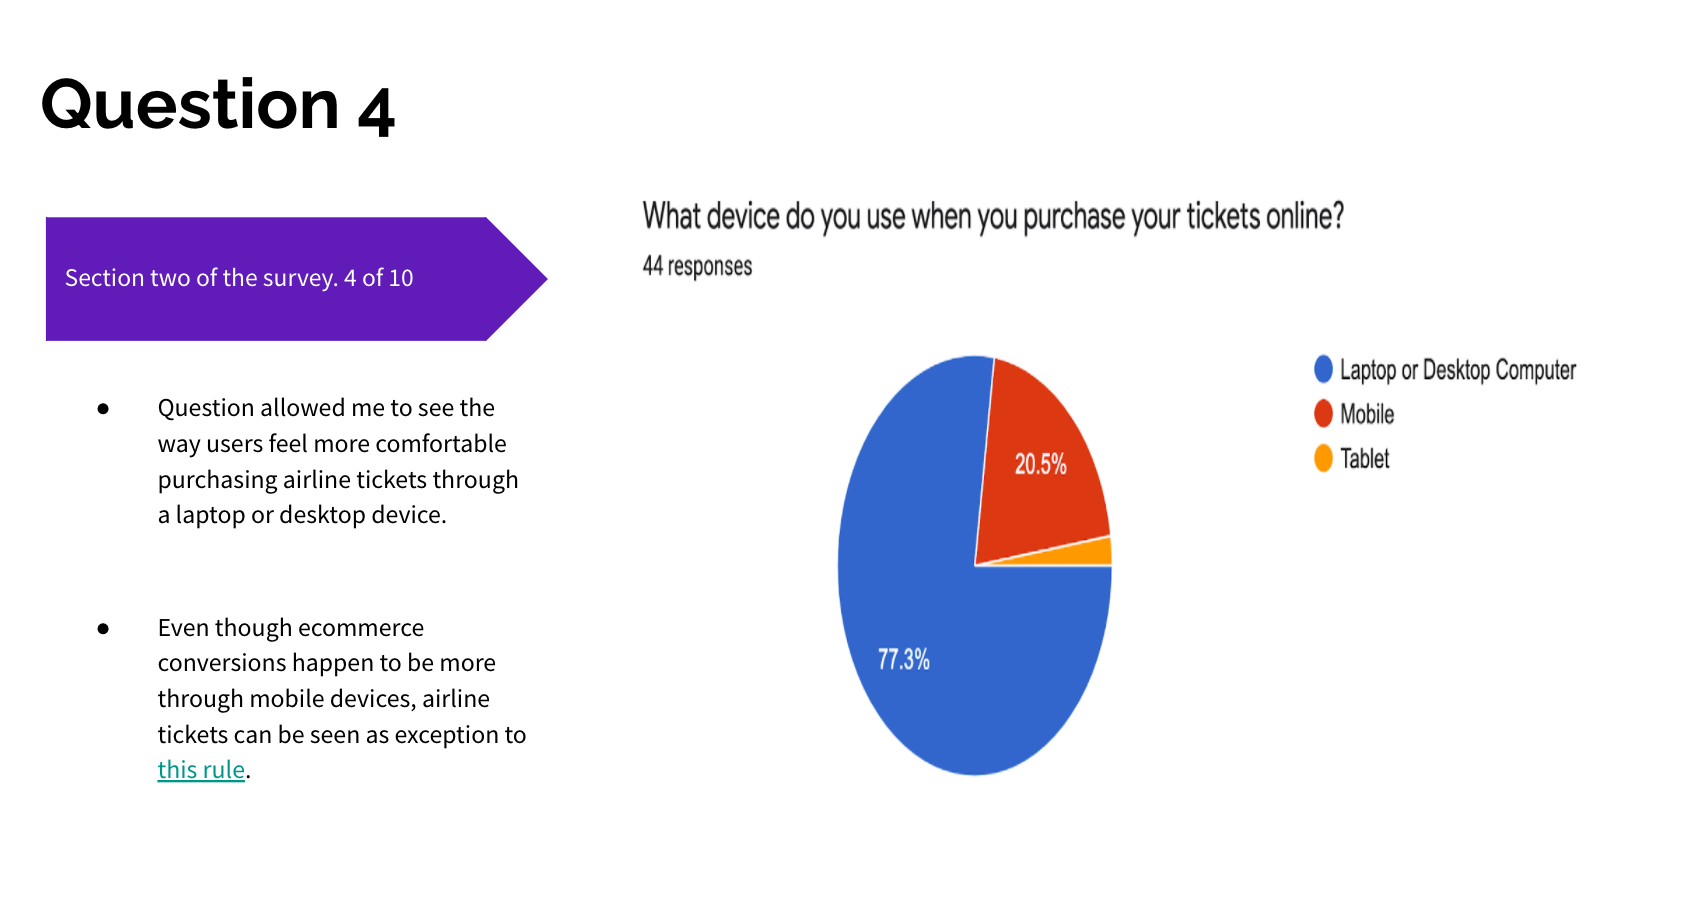Click the "44 responses" text

pos(697,266)
